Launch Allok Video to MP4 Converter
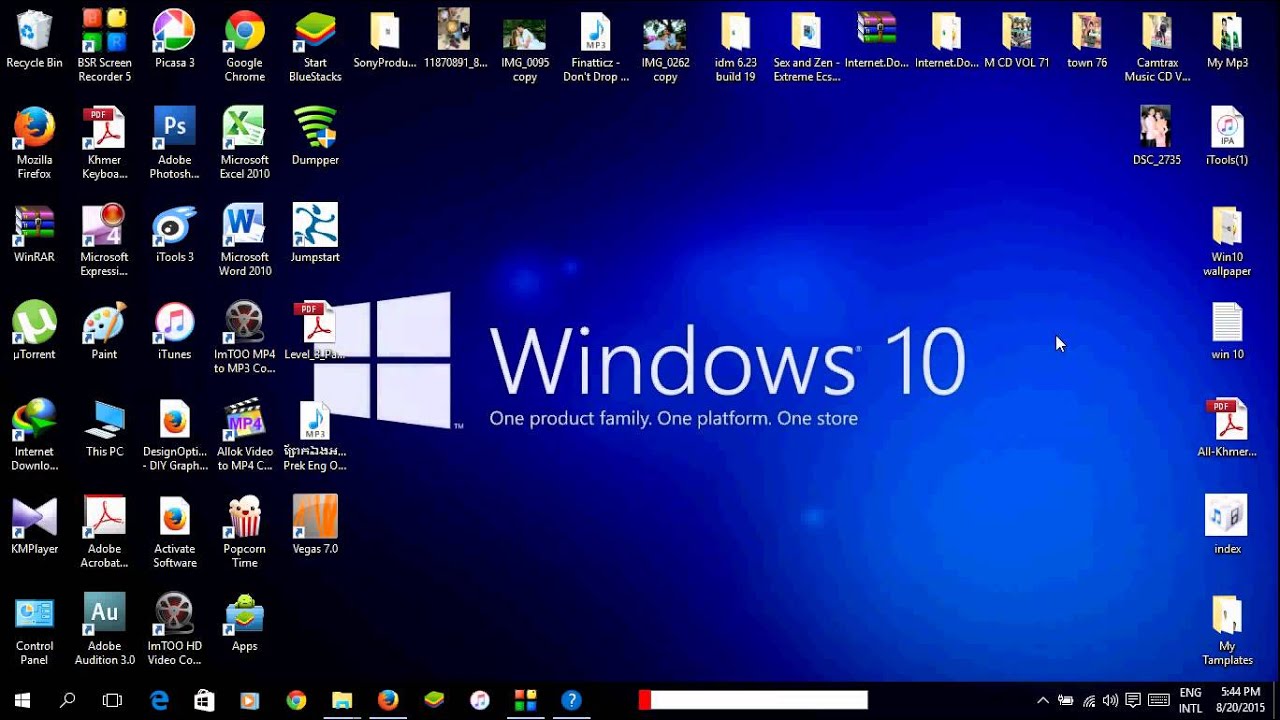Viewport: 1280px width, 720px height. [244, 433]
